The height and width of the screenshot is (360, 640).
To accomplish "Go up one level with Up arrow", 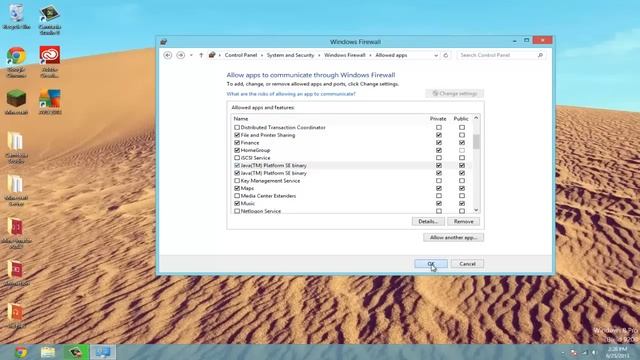I will click(201, 55).
